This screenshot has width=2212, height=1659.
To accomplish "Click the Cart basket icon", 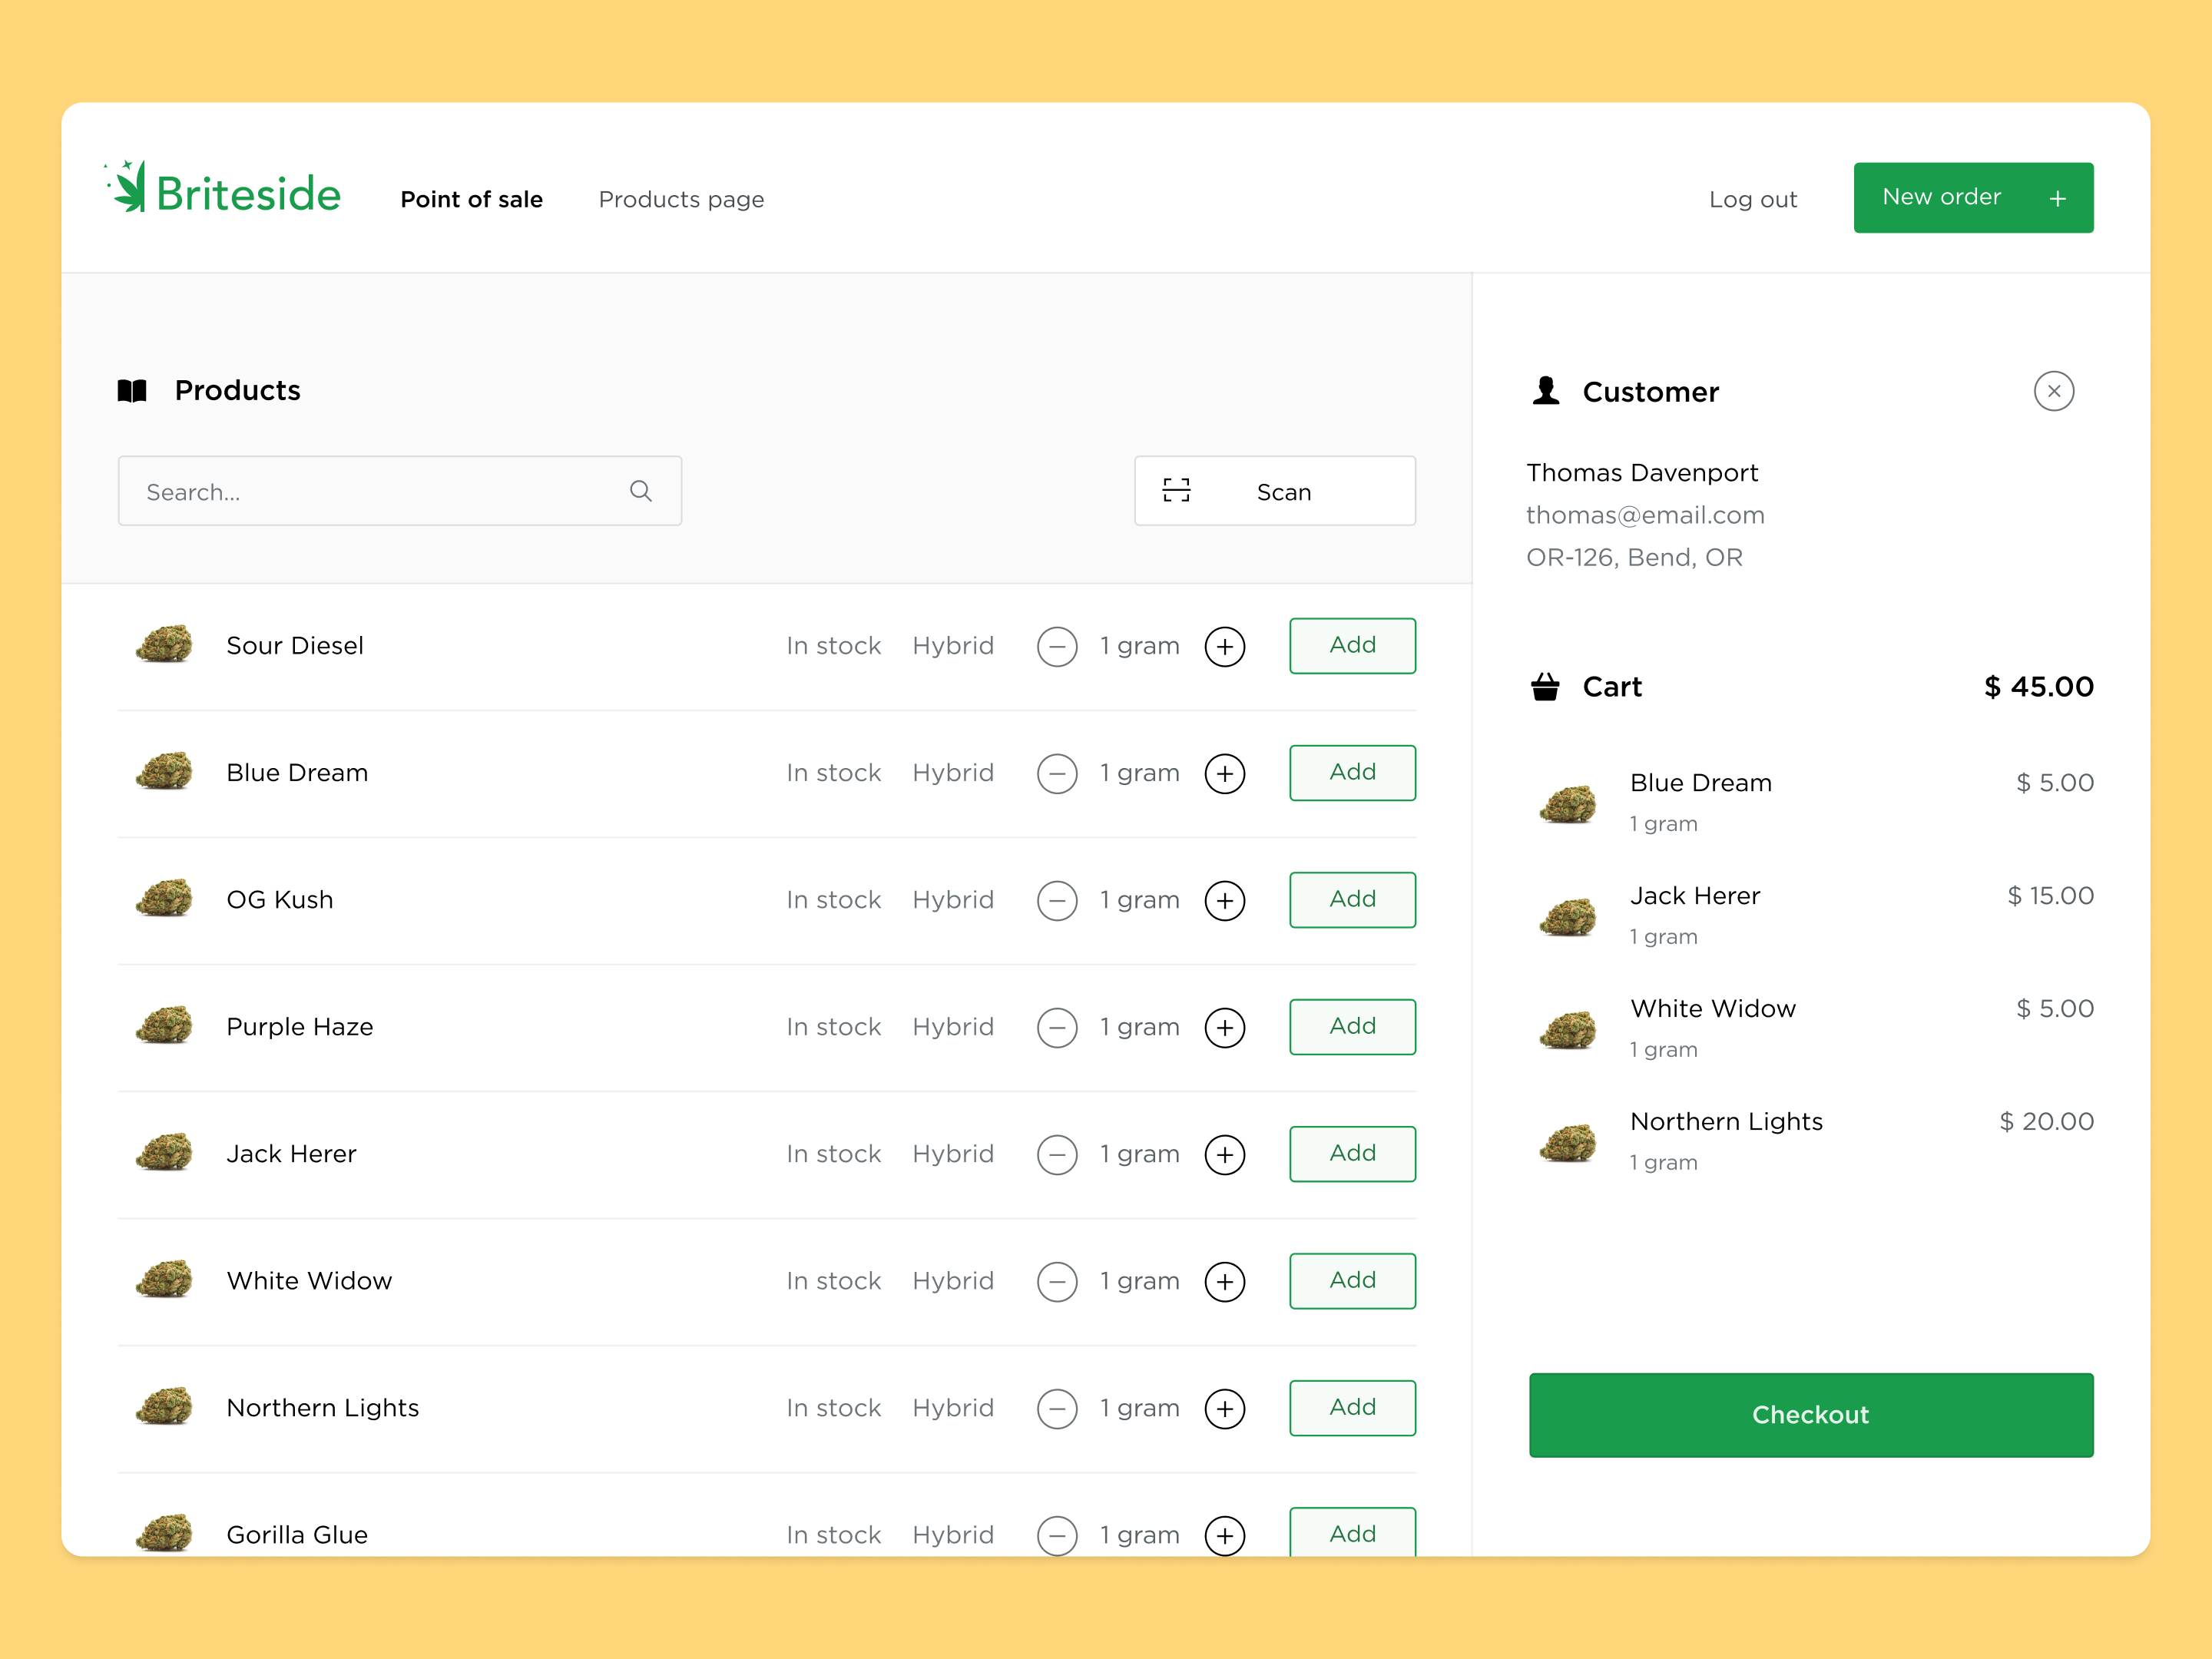I will (x=1545, y=687).
